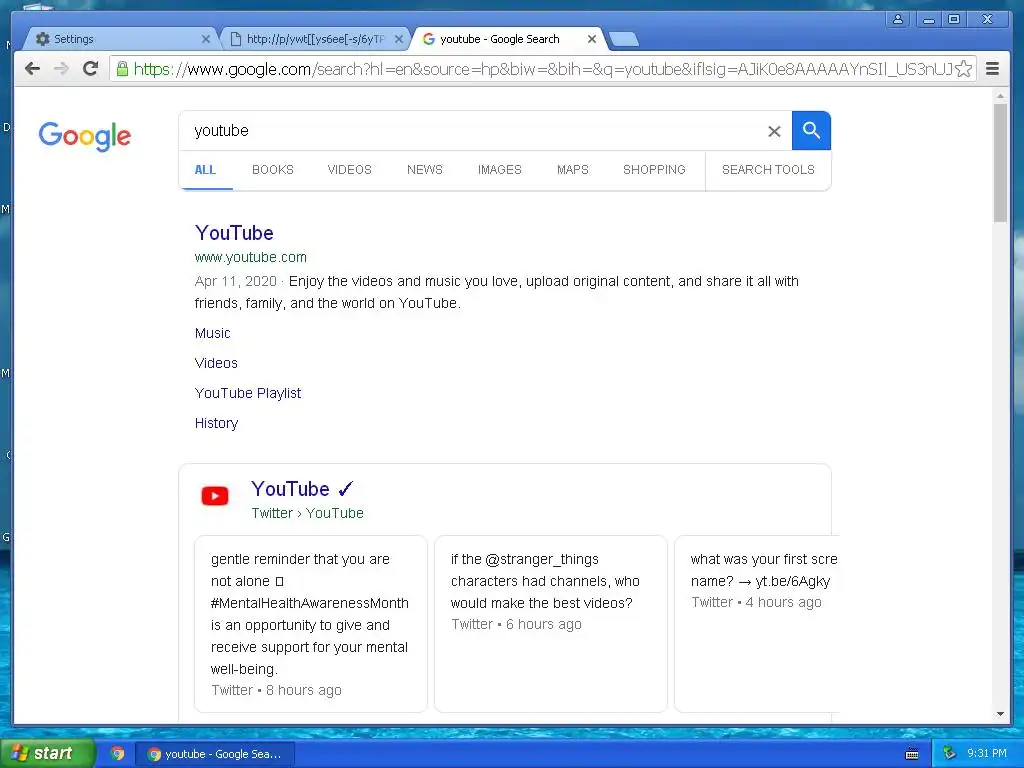Screen dimensions: 1024x768
Task: Reload the current page
Action: 90,68
